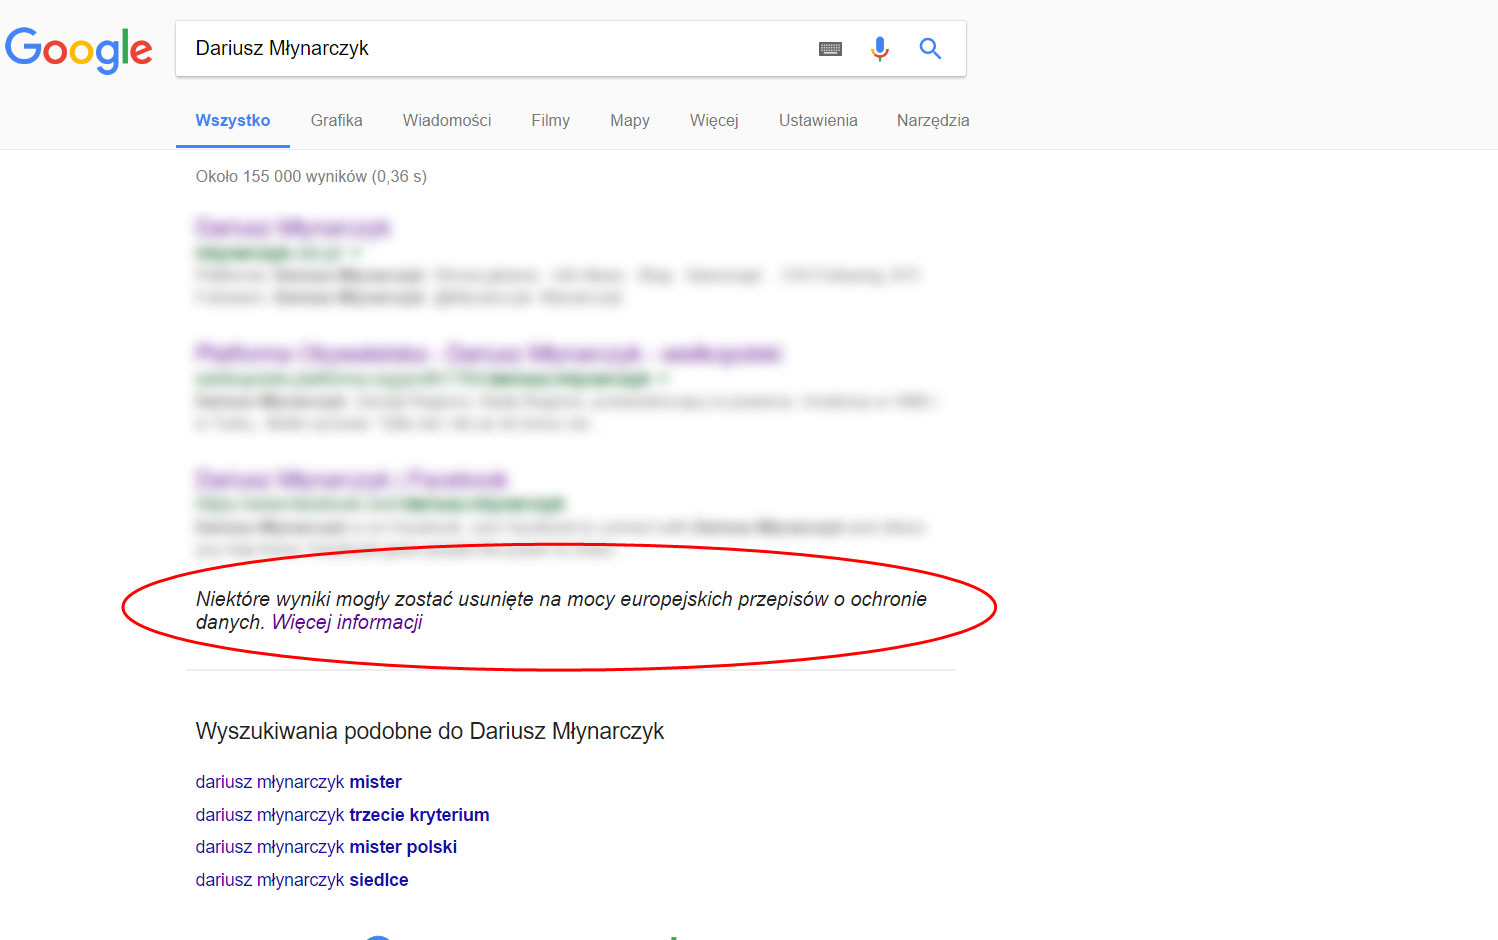Open the Więcej informacji link

coord(347,622)
